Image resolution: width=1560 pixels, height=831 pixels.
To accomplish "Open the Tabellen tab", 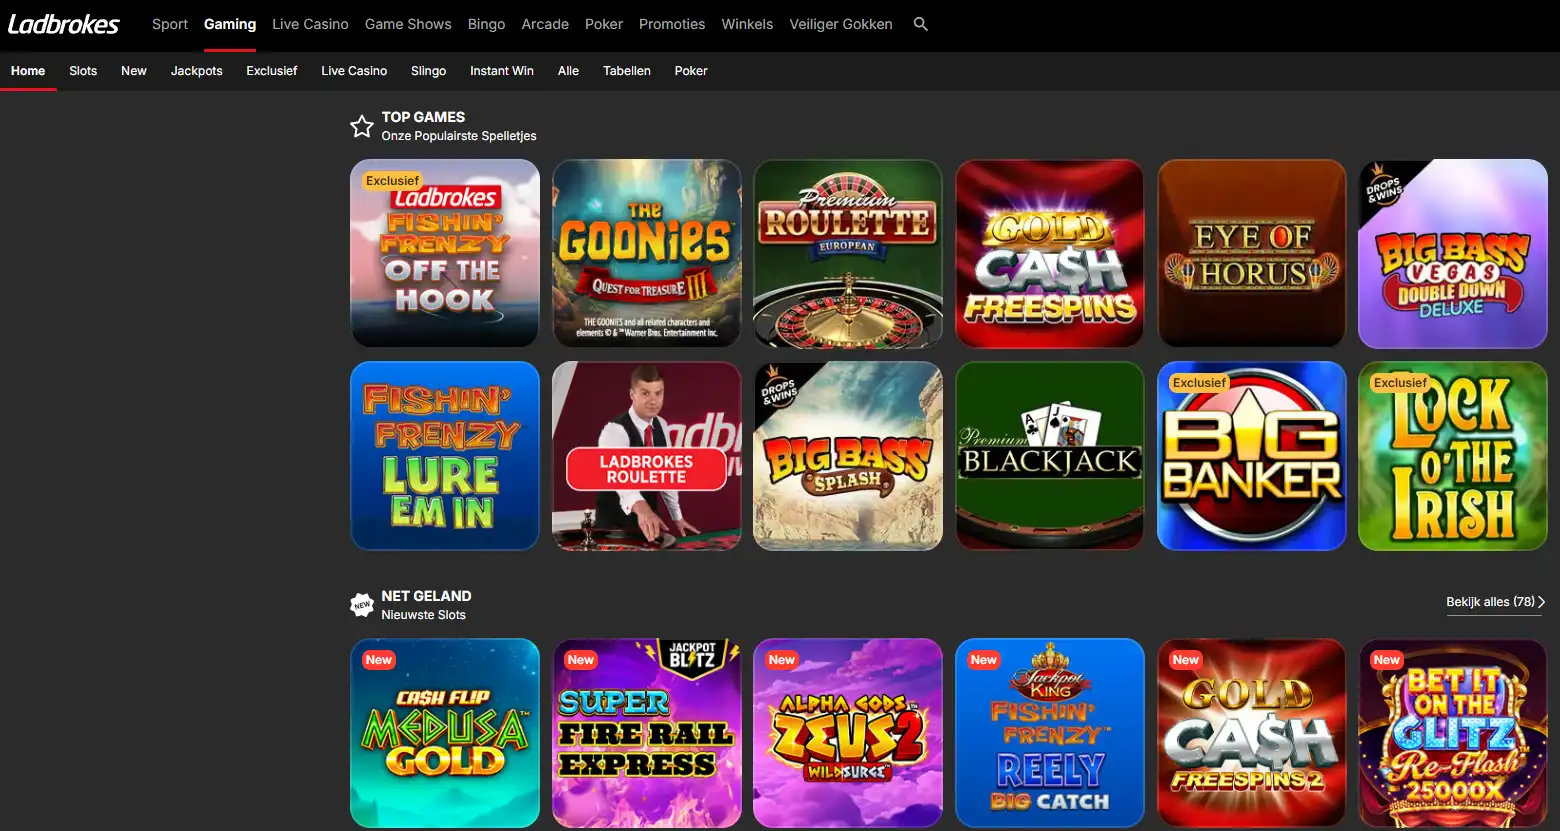I will point(627,71).
